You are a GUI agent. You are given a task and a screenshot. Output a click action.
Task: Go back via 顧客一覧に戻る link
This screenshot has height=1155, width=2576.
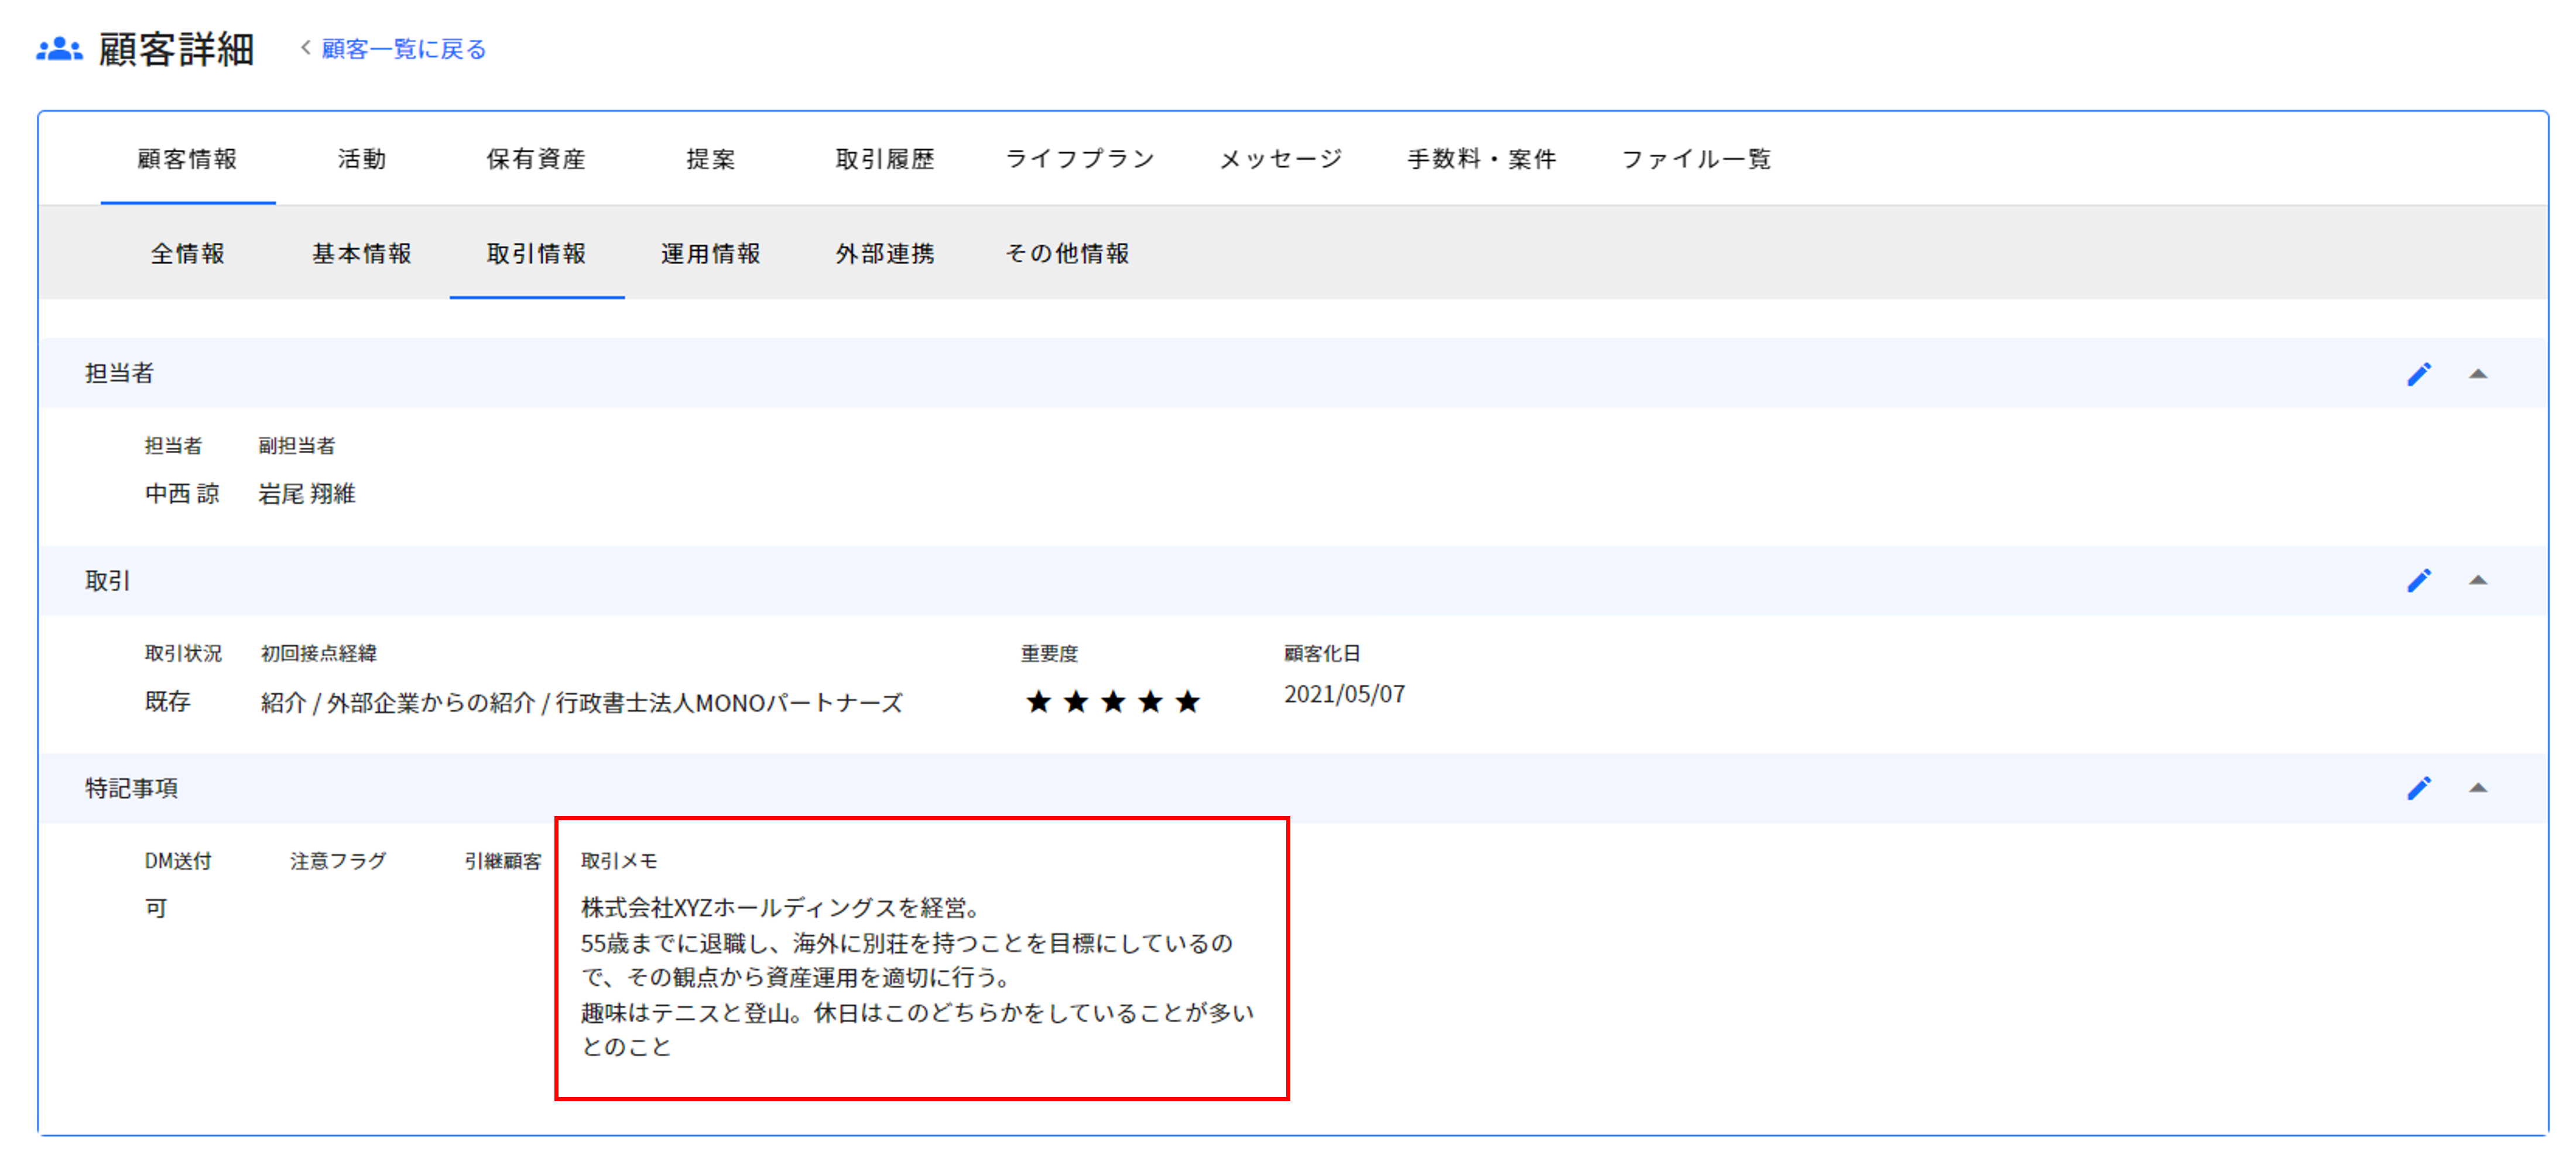[403, 49]
